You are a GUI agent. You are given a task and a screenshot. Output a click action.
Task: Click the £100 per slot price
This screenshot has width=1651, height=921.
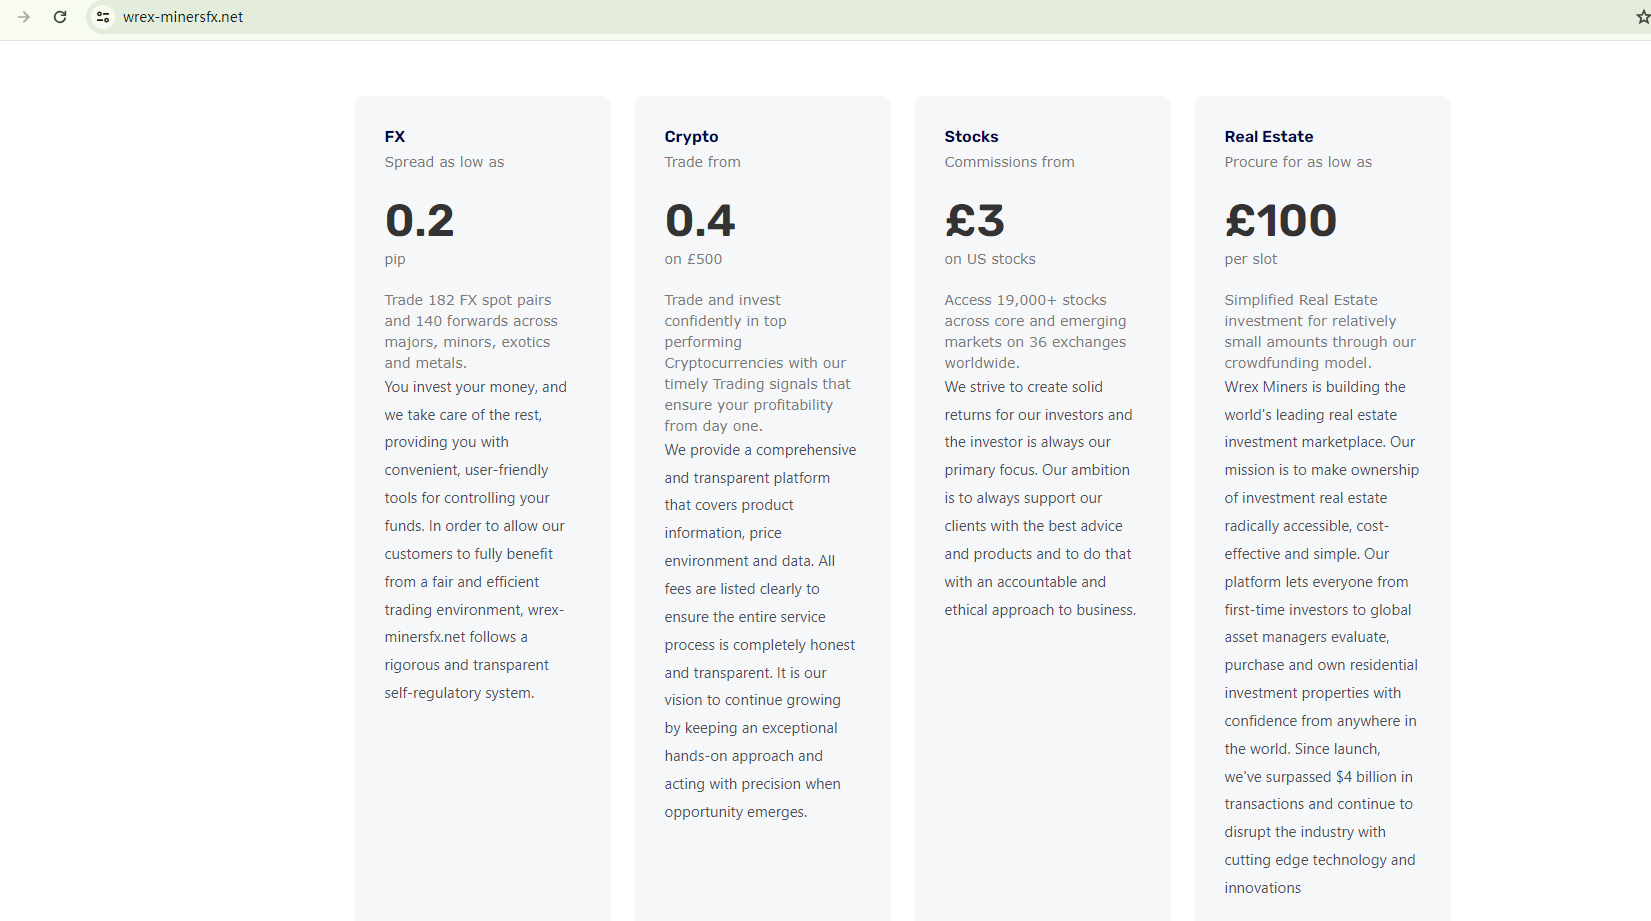(x=1280, y=221)
